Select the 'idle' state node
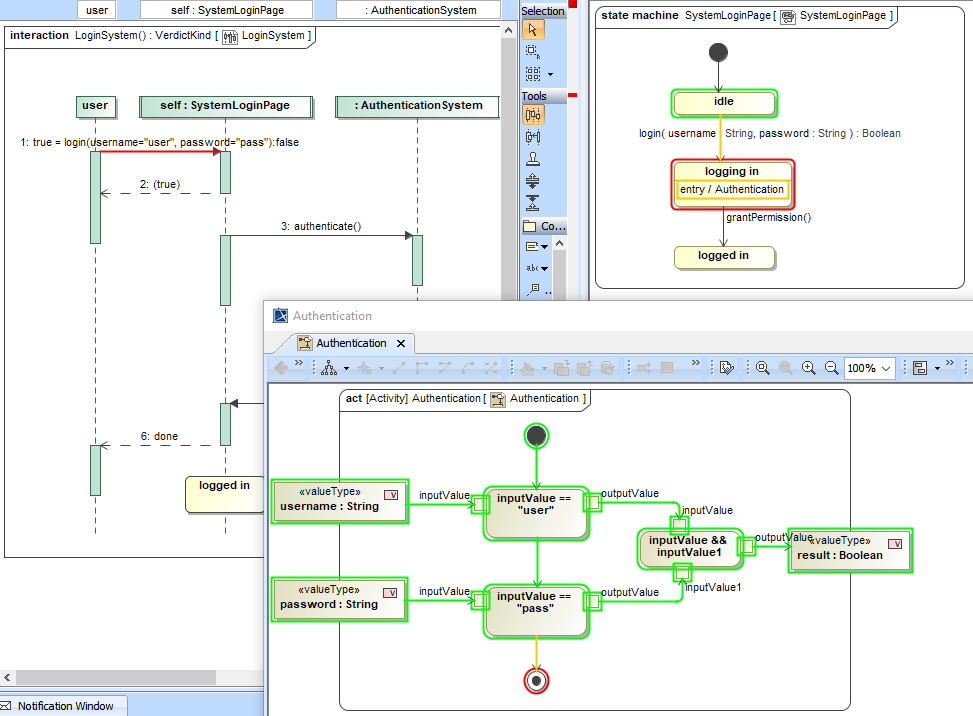This screenshot has height=716, width=973. (724, 103)
